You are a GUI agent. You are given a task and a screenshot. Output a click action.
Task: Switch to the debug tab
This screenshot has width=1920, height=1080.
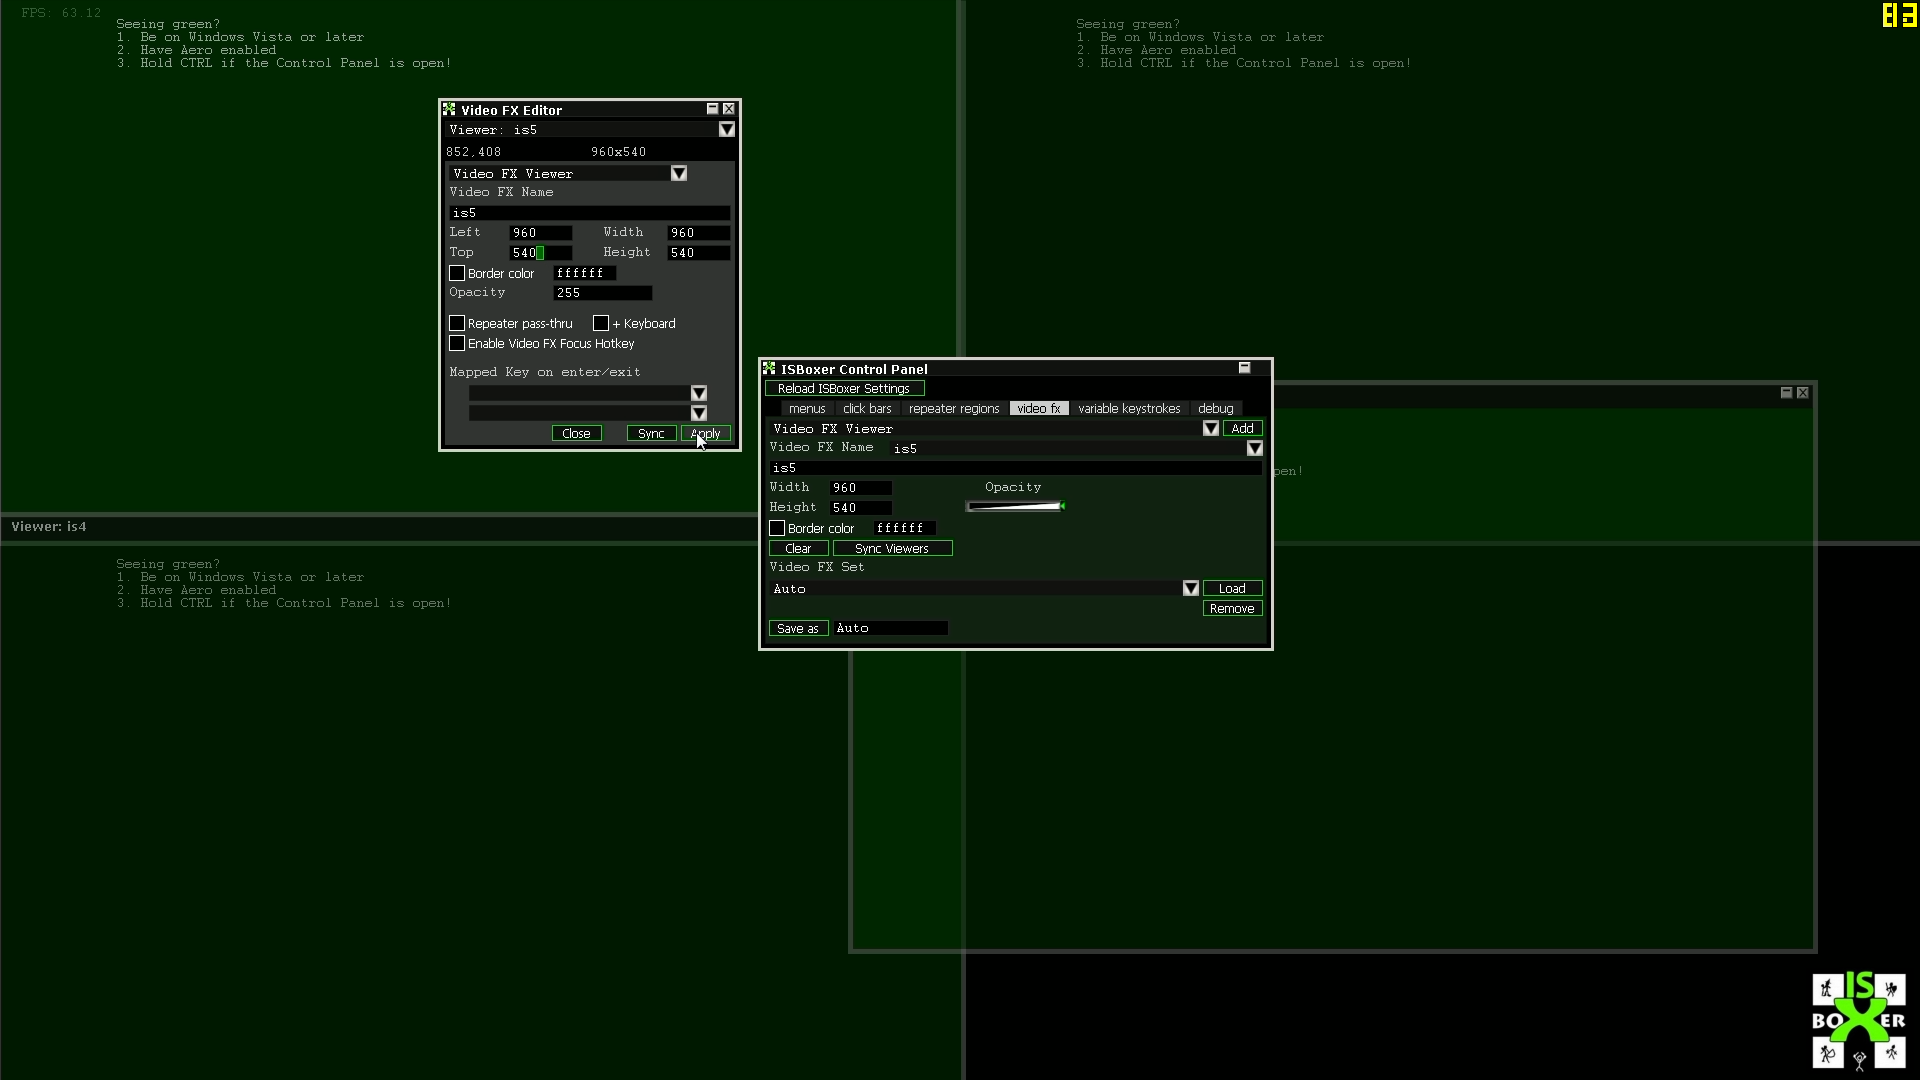[x=1216, y=408]
